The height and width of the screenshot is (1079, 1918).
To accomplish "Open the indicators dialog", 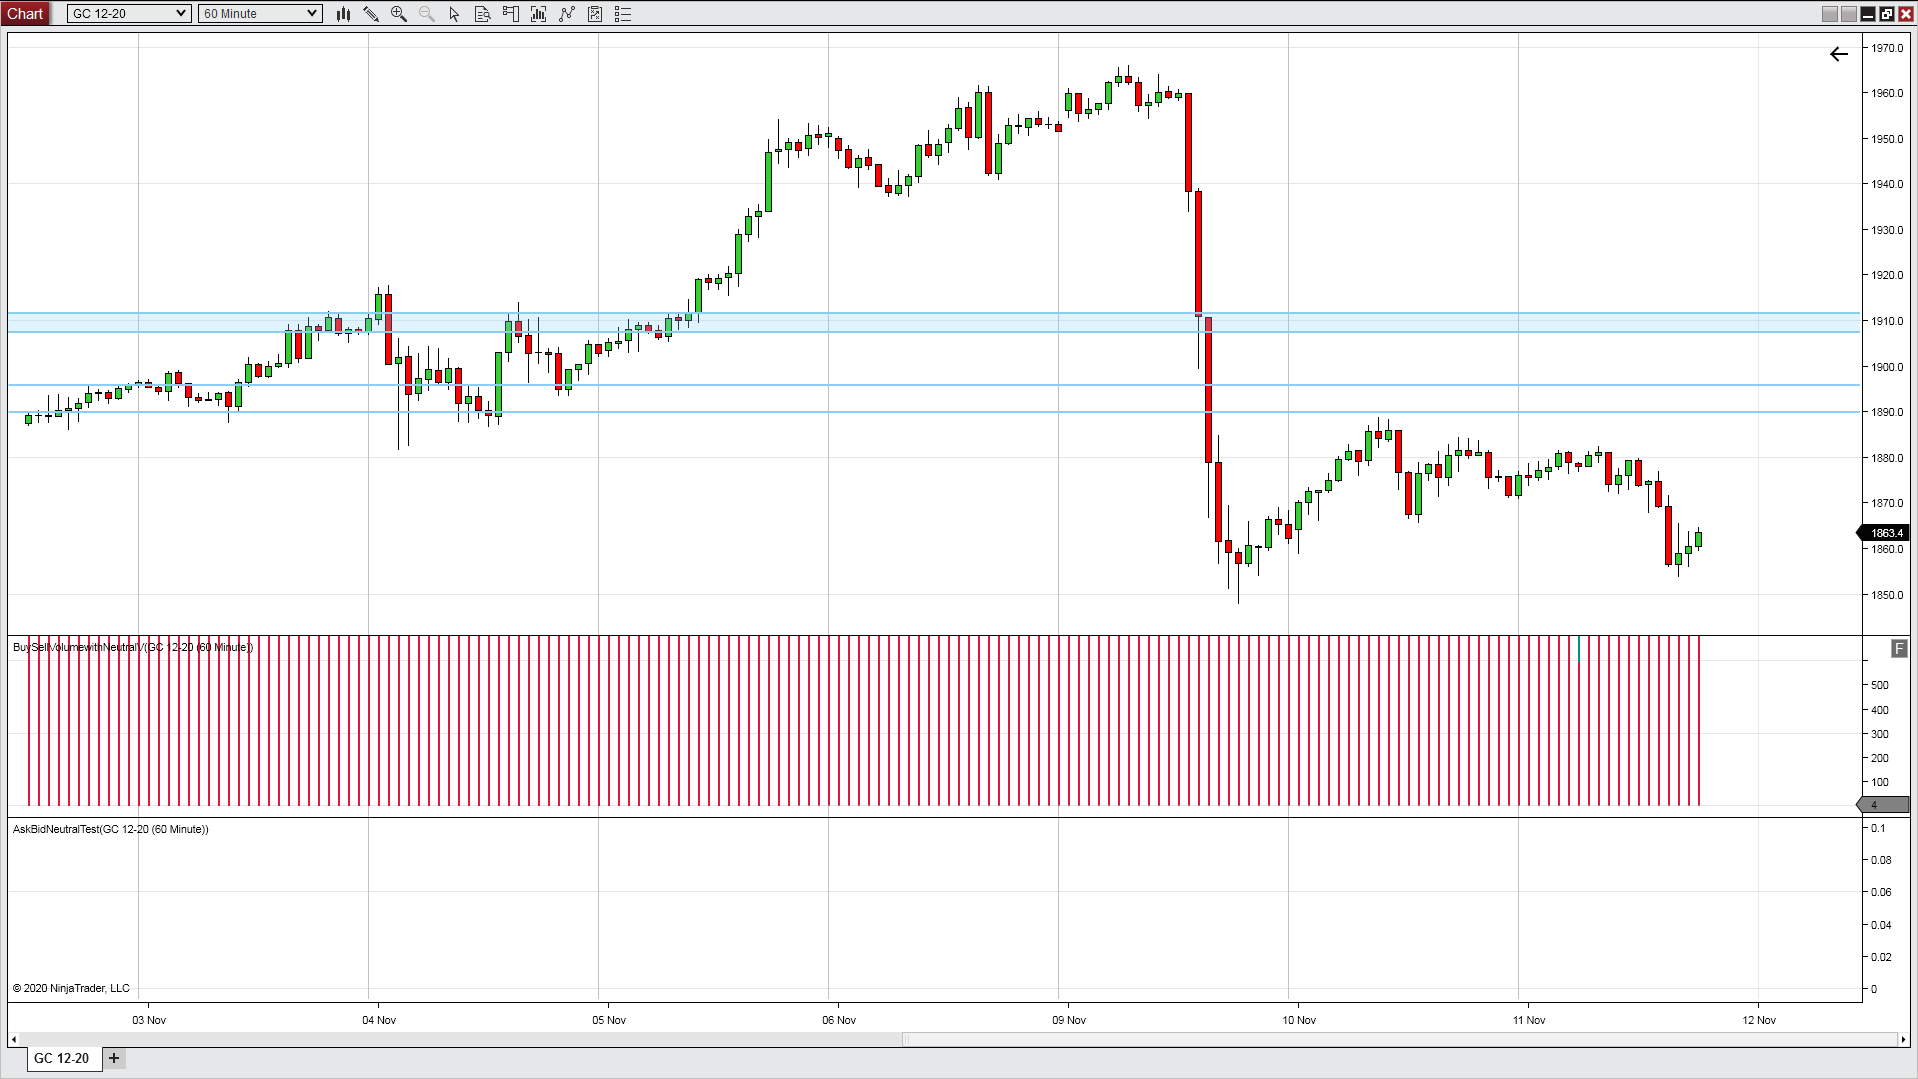I will point(539,14).
